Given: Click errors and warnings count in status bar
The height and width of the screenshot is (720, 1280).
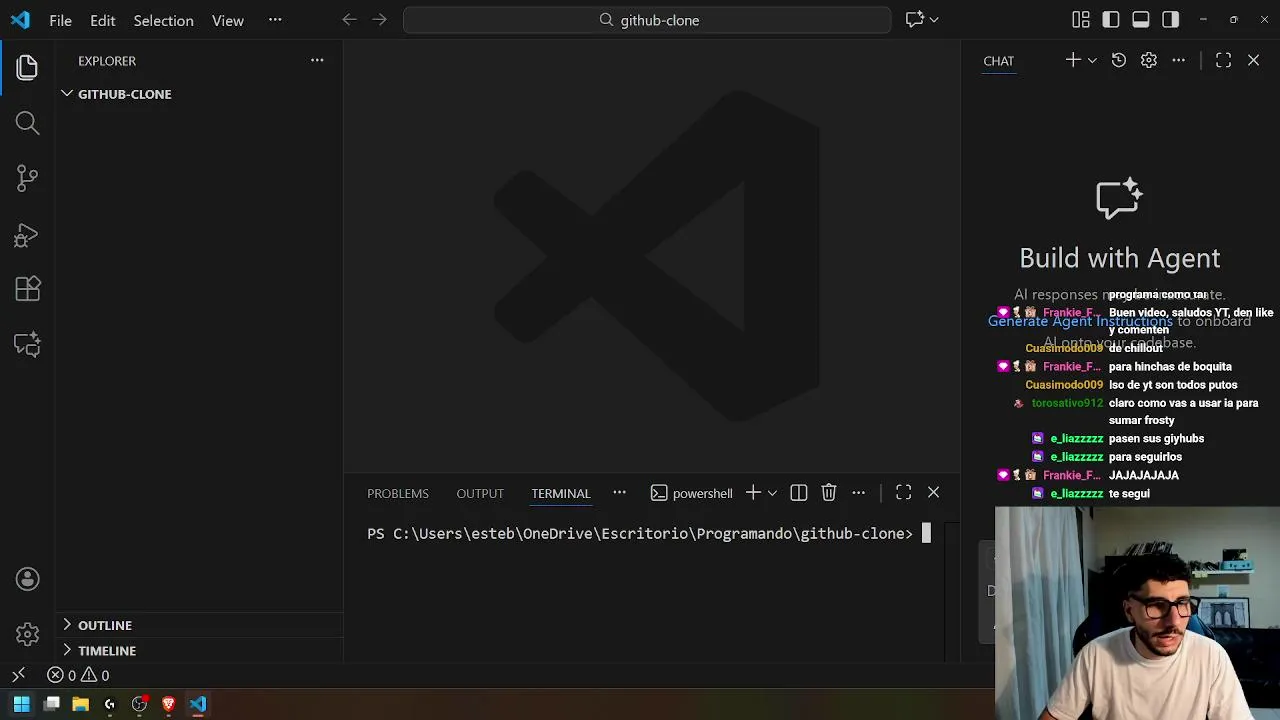Looking at the screenshot, I should [78, 675].
